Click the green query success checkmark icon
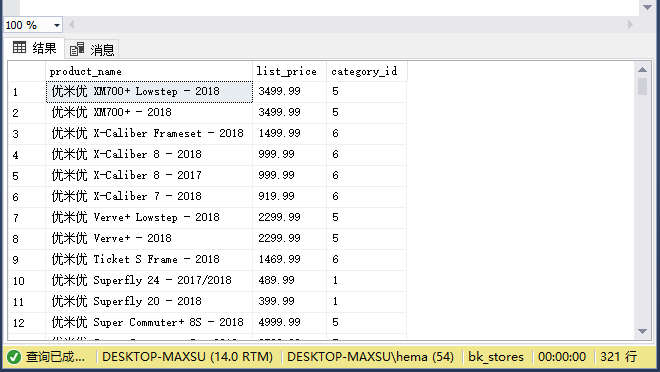The width and height of the screenshot is (660, 372). pos(13,357)
